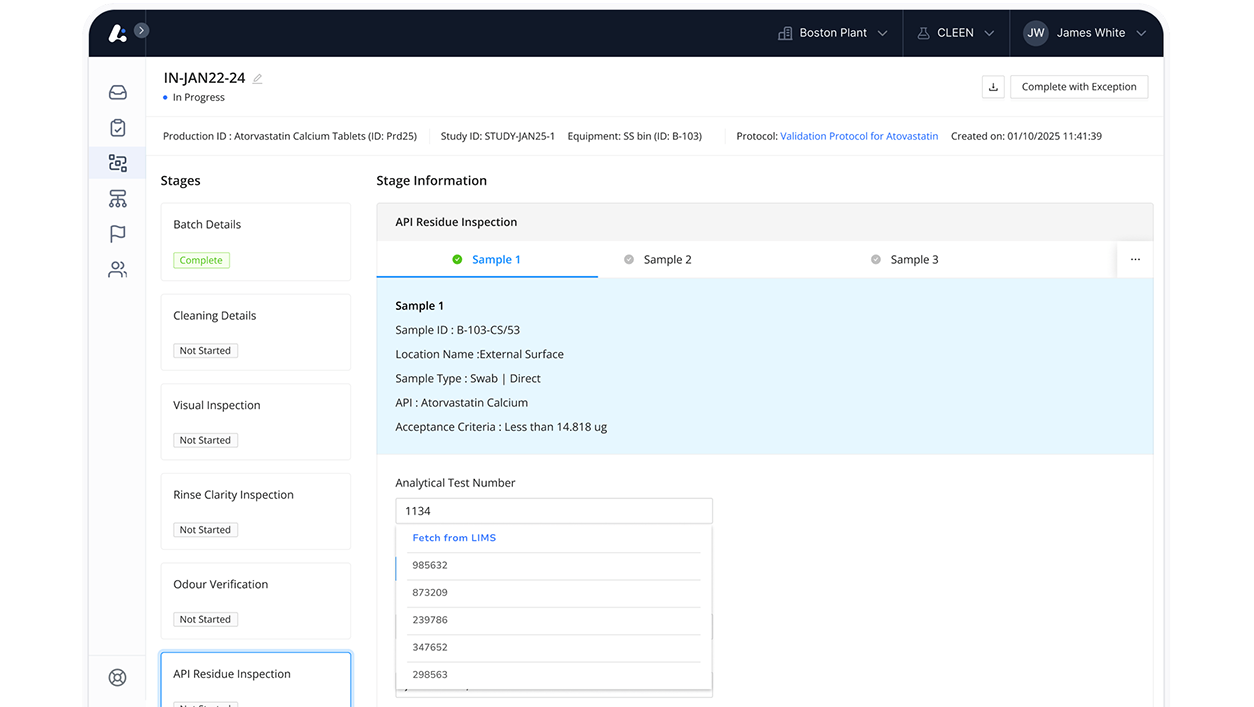Open the inbox icon in sidebar

click(x=117, y=91)
